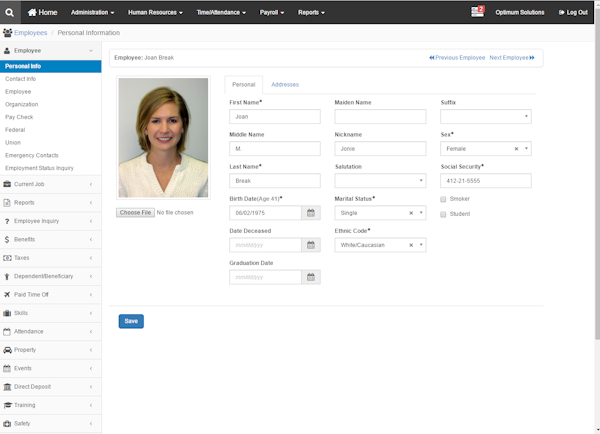Click the Choose File button

tap(135, 213)
